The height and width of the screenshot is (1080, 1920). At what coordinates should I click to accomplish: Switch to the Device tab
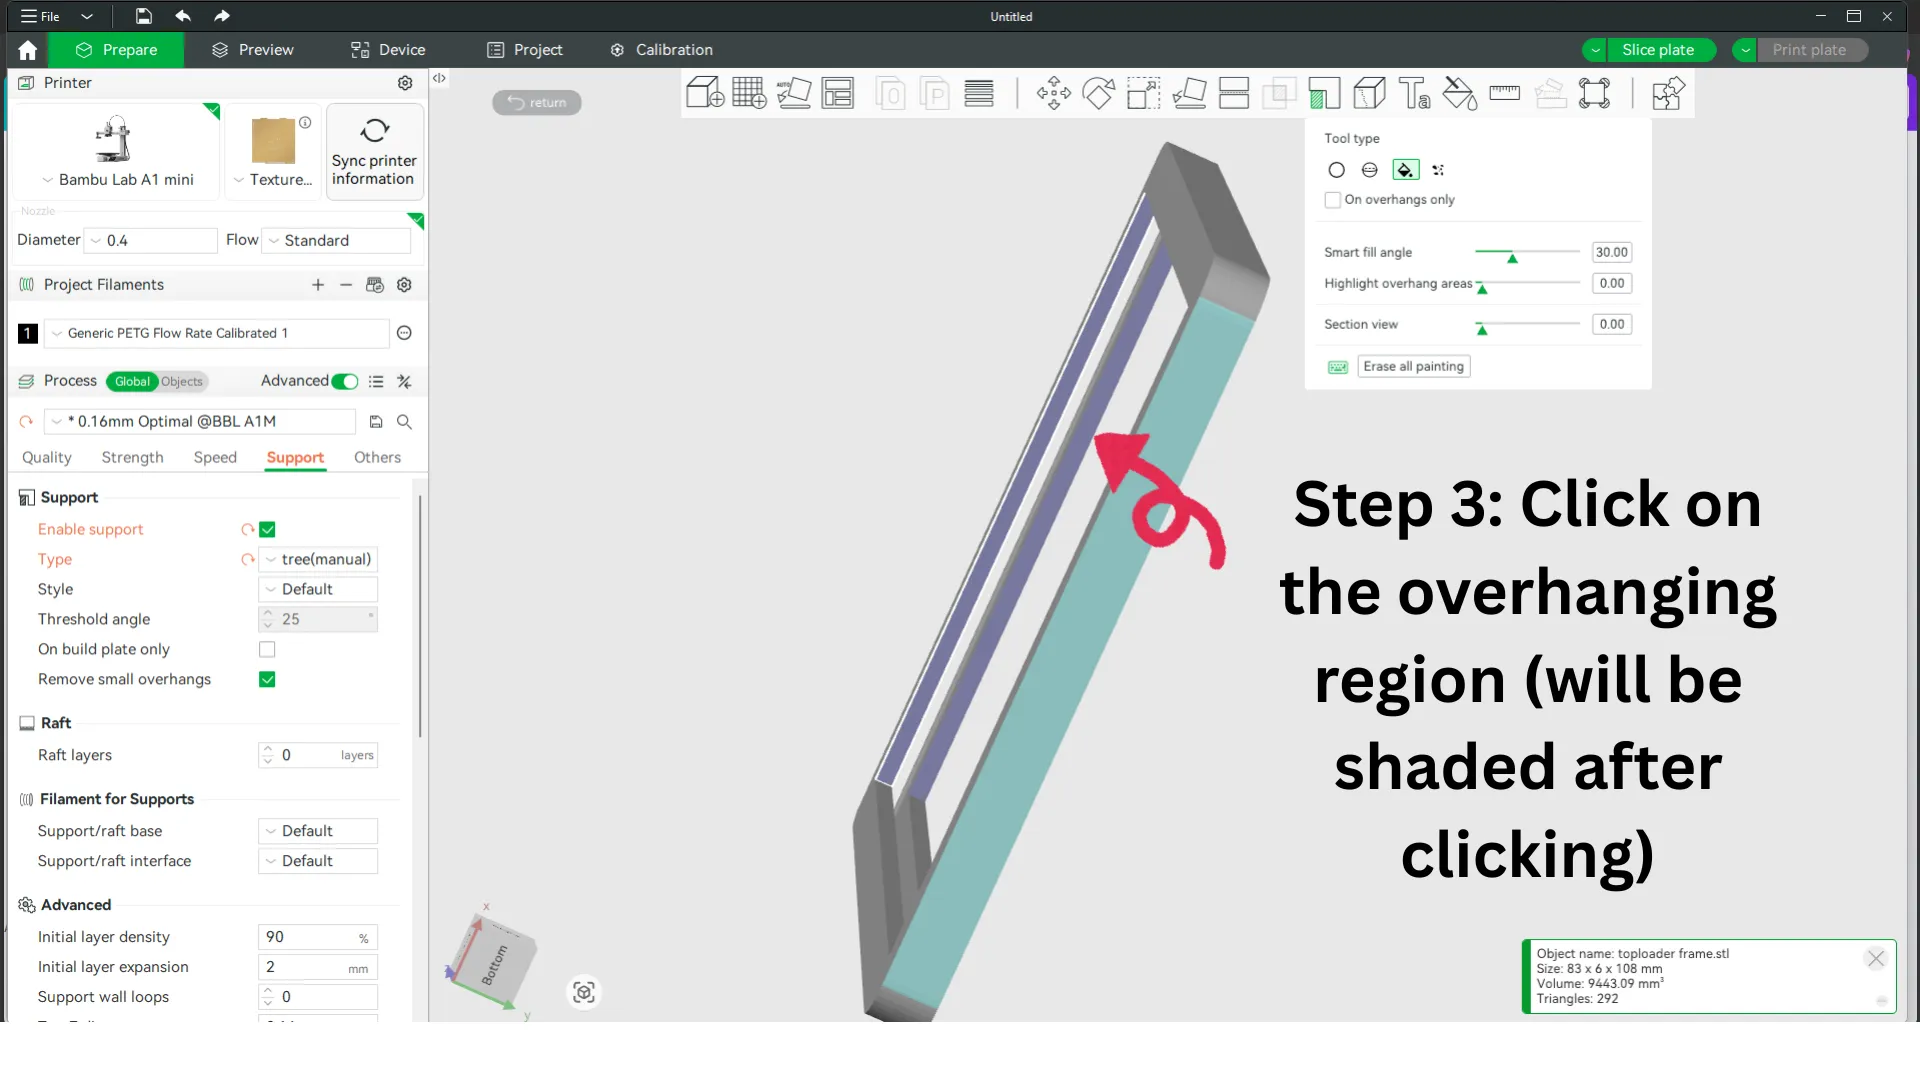pos(388,50)
